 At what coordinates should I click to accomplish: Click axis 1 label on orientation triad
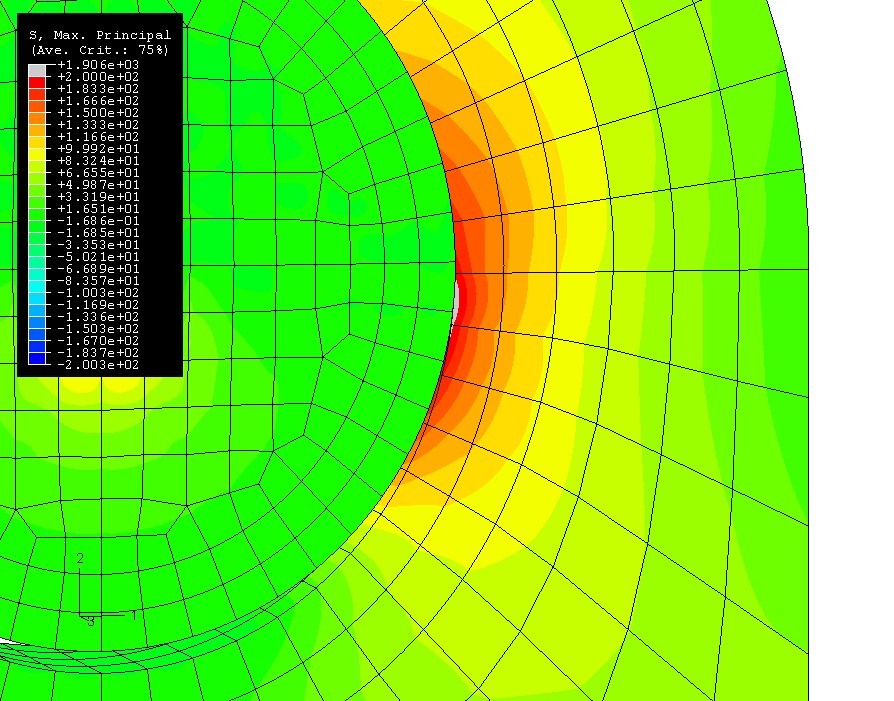[x=134, y=615]
